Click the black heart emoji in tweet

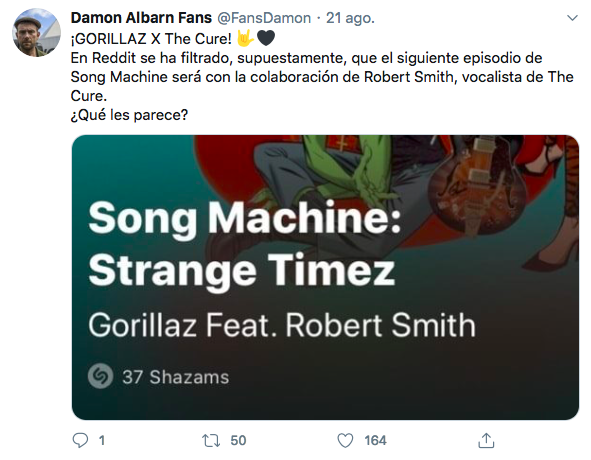[266, 38]
